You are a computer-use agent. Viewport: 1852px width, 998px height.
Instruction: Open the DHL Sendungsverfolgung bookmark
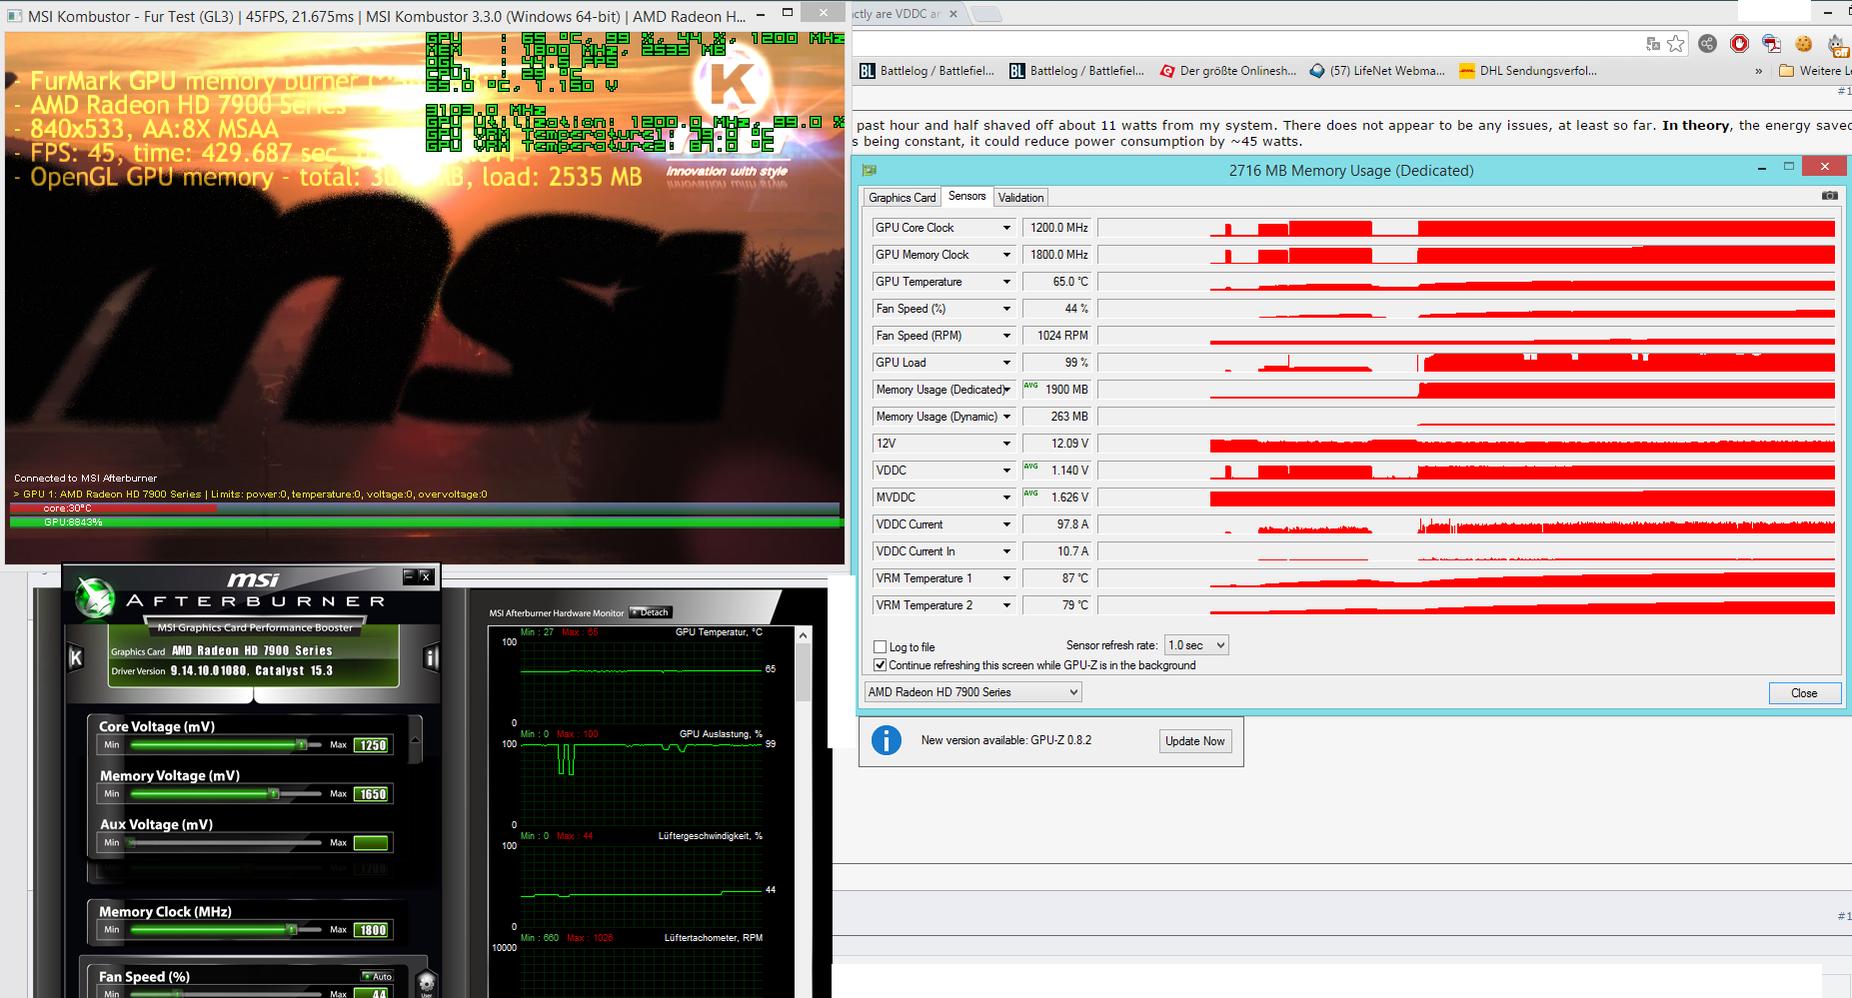[1528, 71]
